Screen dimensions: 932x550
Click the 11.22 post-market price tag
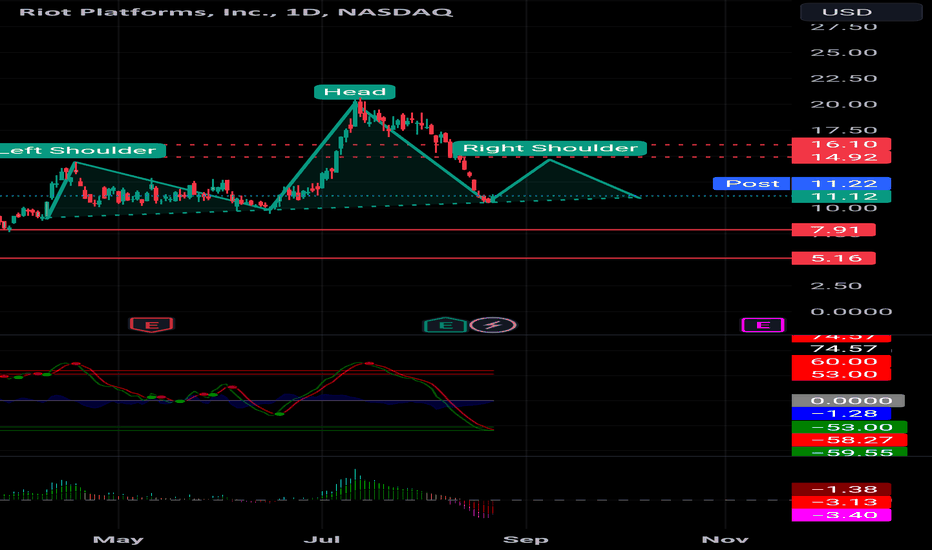841,184
